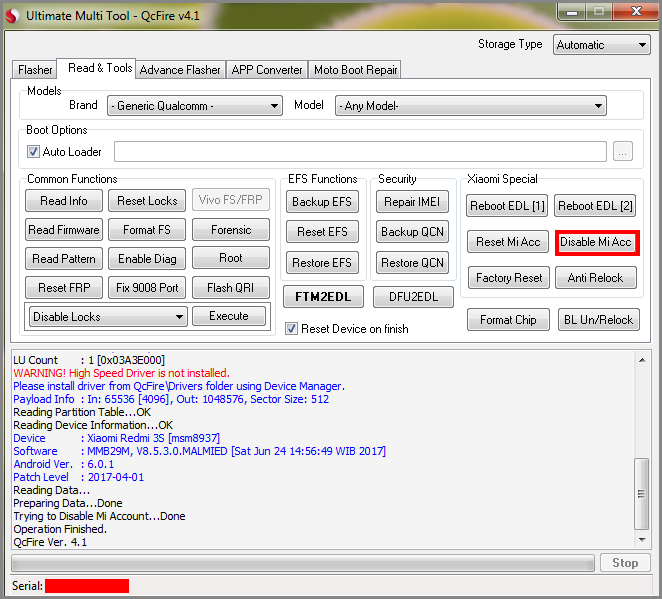Image resolution: width=662 pixels, height=599 pixels.
Task: Click the Backup QCN button
Action: pos(412,232)
